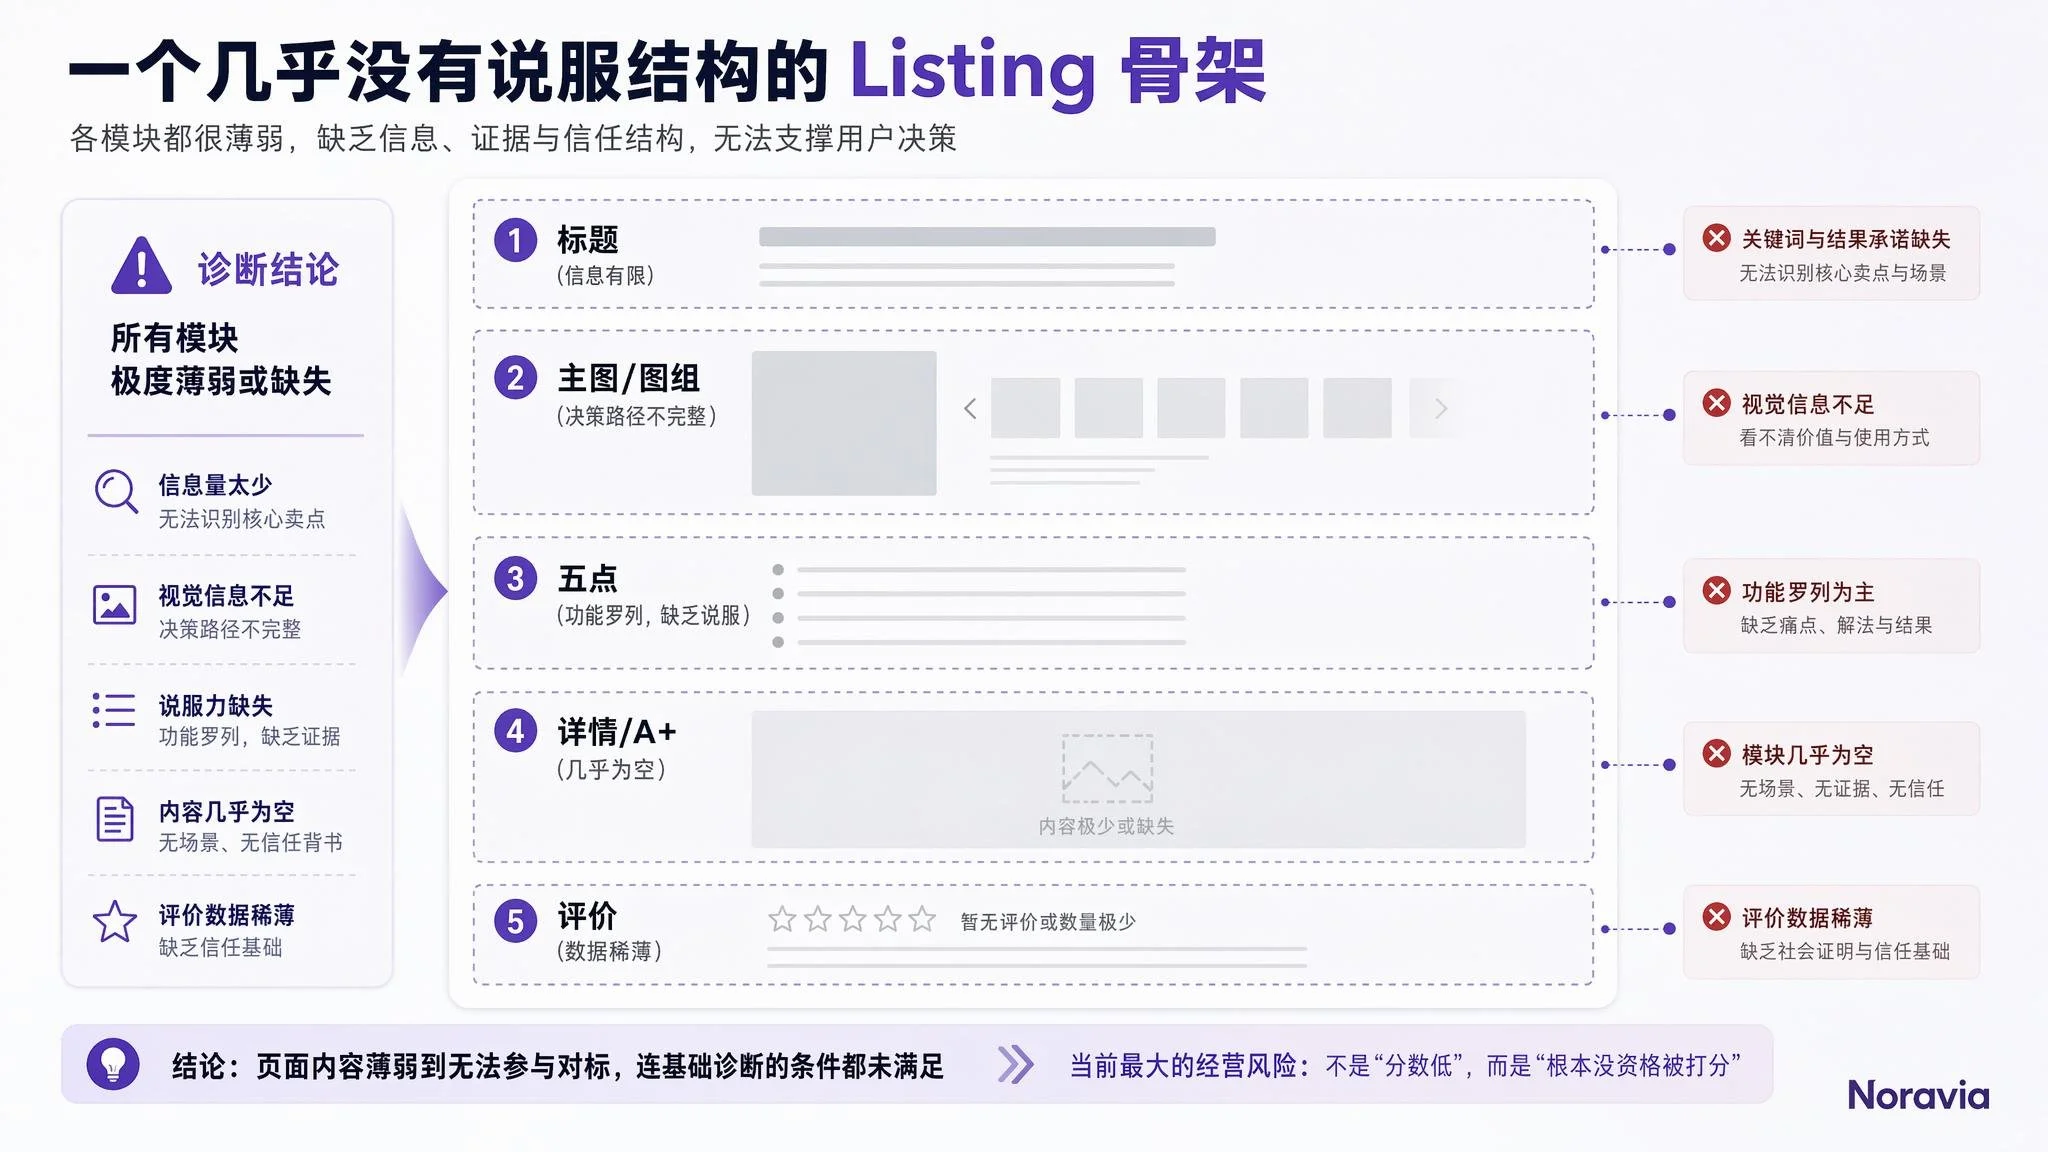The image size is (2048, 1152).
Task: Click the fifth empty rating star in 评价
Action: coord(922,919)
